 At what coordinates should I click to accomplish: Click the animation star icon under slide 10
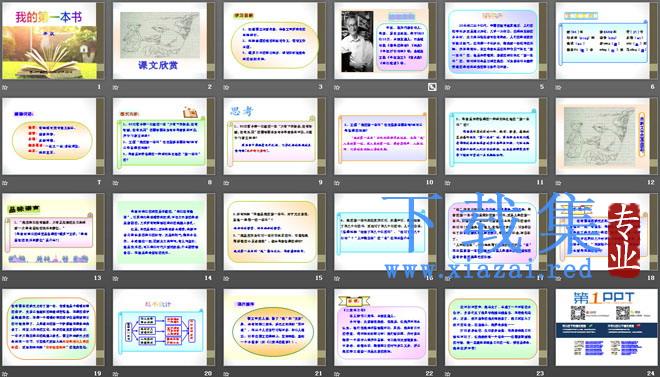click(x=337, y=183)
